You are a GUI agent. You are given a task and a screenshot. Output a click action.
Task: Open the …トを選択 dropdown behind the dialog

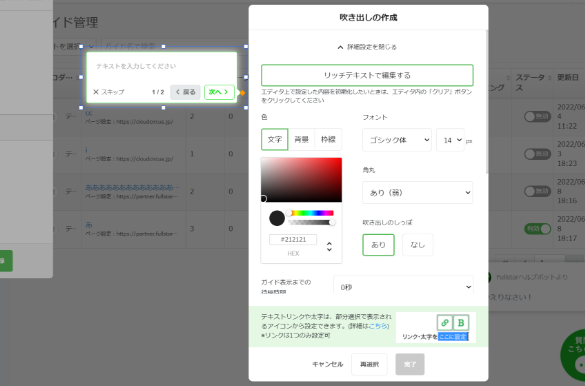tap(74, 46)
